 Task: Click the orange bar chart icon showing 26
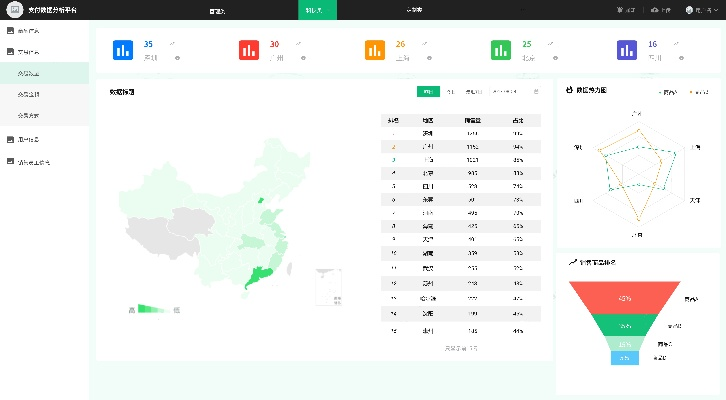[375, 50]
